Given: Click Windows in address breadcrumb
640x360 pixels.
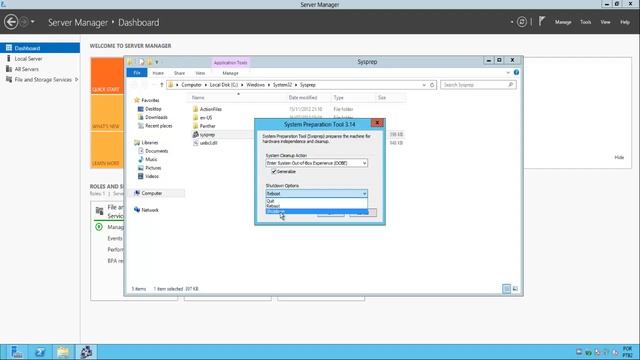Looking at the screenshot, I should (256, 85).
